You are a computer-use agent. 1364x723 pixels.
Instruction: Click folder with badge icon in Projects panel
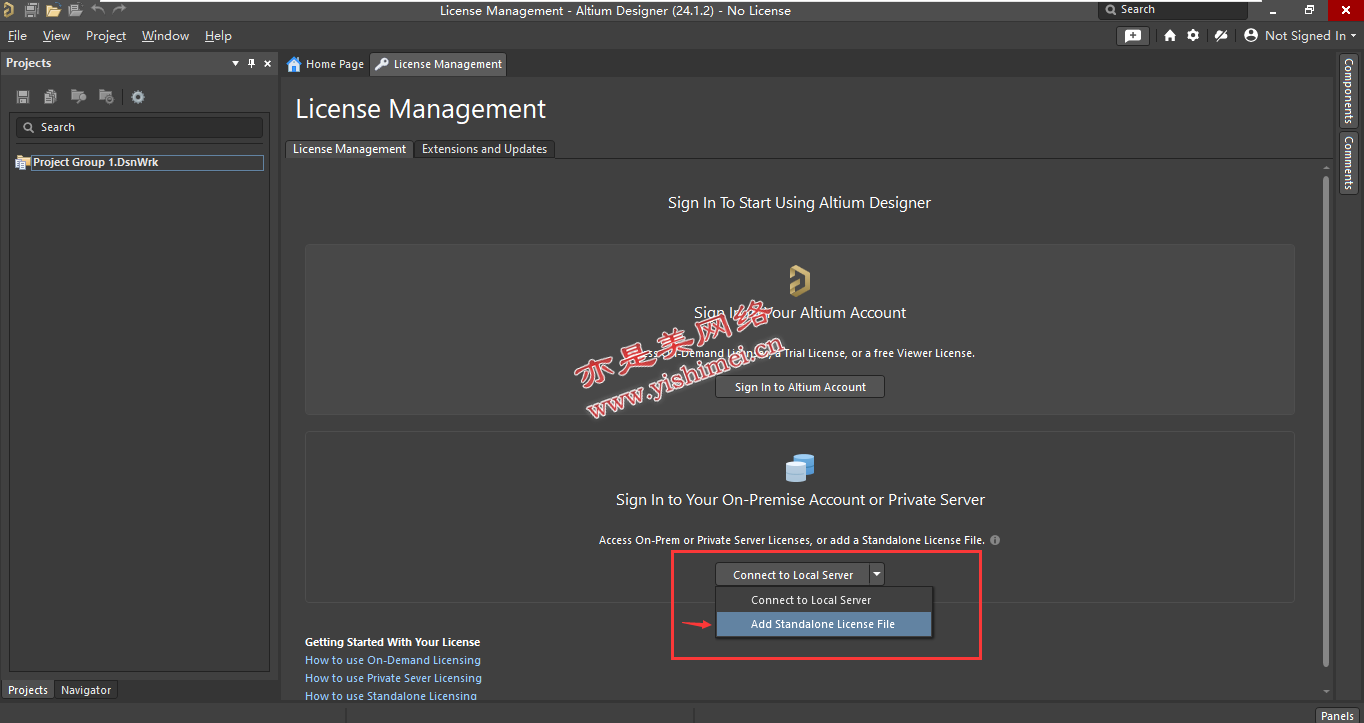106,97
